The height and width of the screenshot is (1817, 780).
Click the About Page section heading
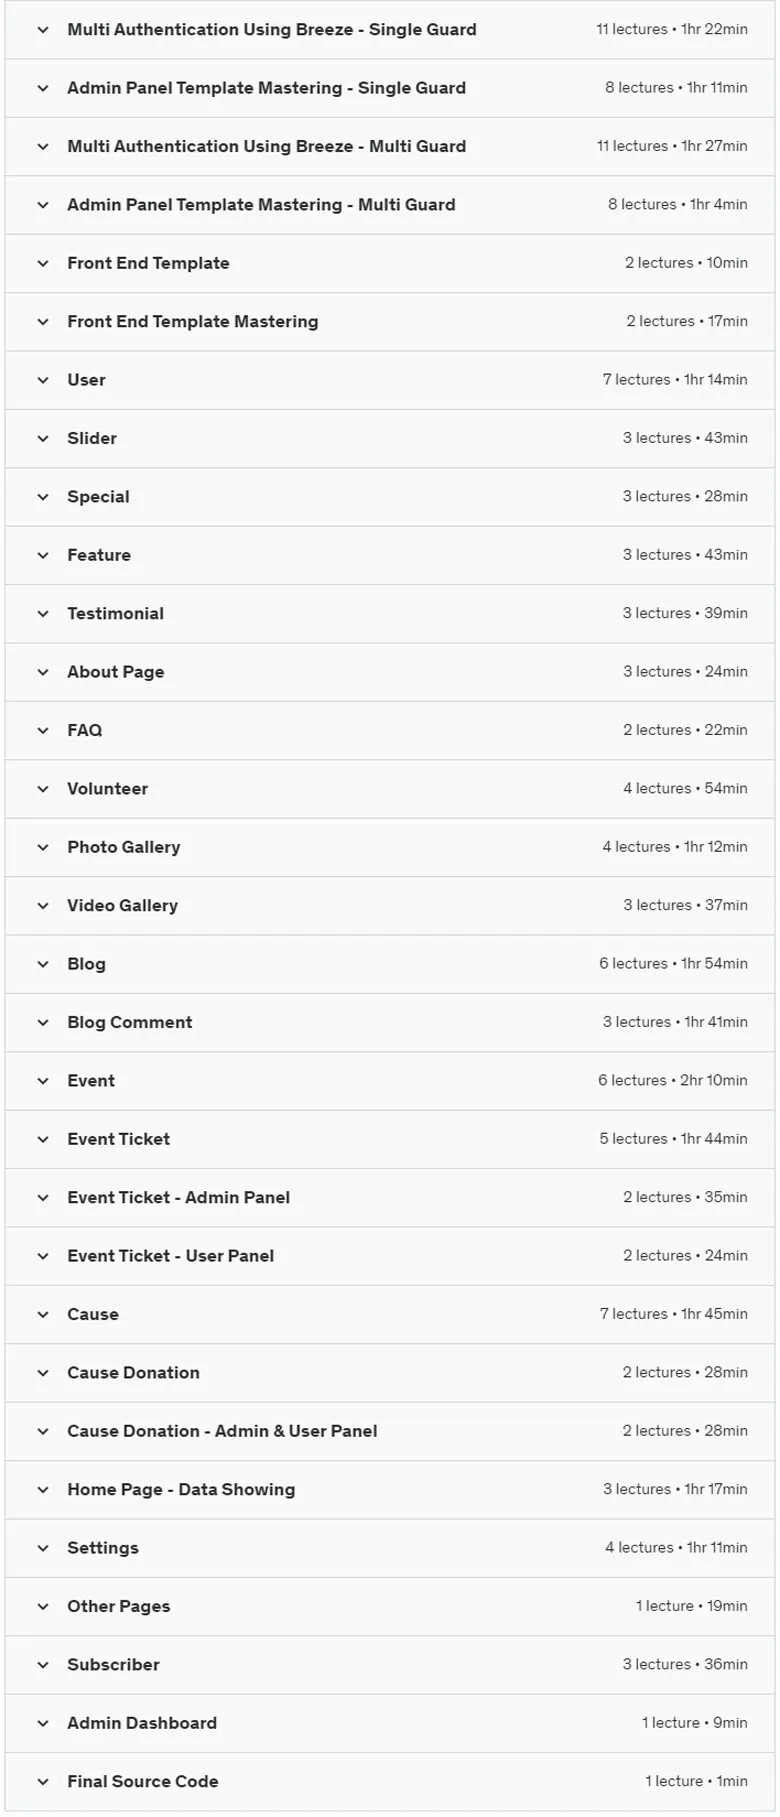click(116, 672)
